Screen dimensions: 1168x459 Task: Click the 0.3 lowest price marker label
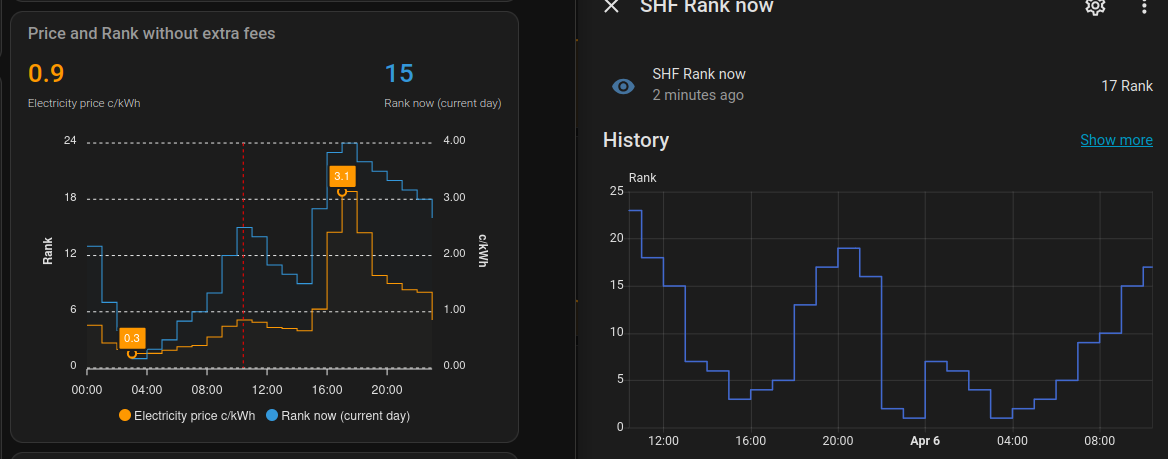[x=131, y=338]
